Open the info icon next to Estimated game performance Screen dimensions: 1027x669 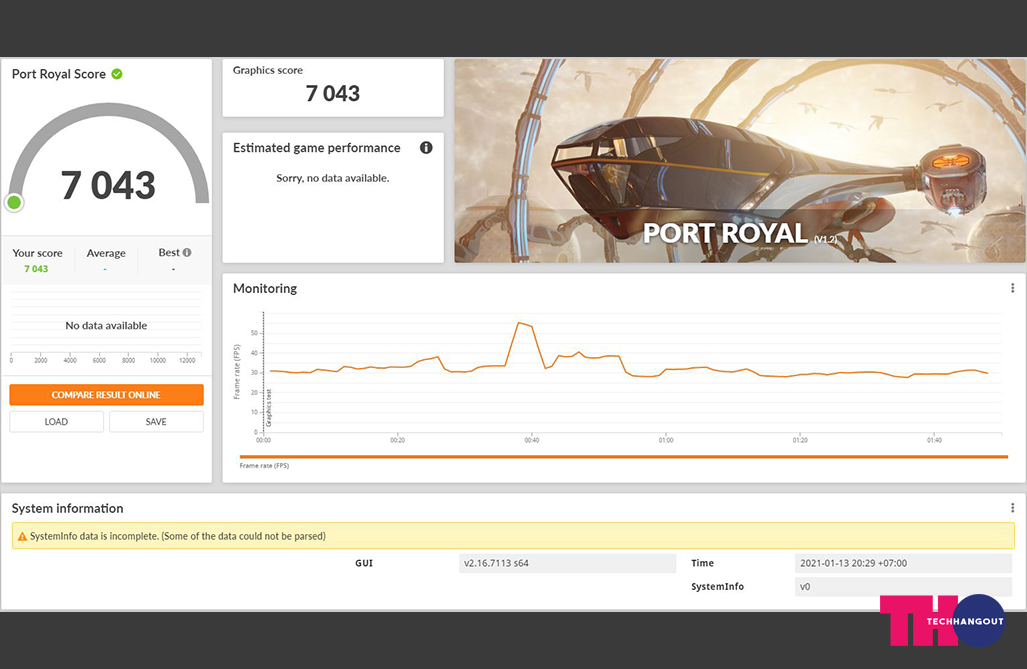(426, 147)
